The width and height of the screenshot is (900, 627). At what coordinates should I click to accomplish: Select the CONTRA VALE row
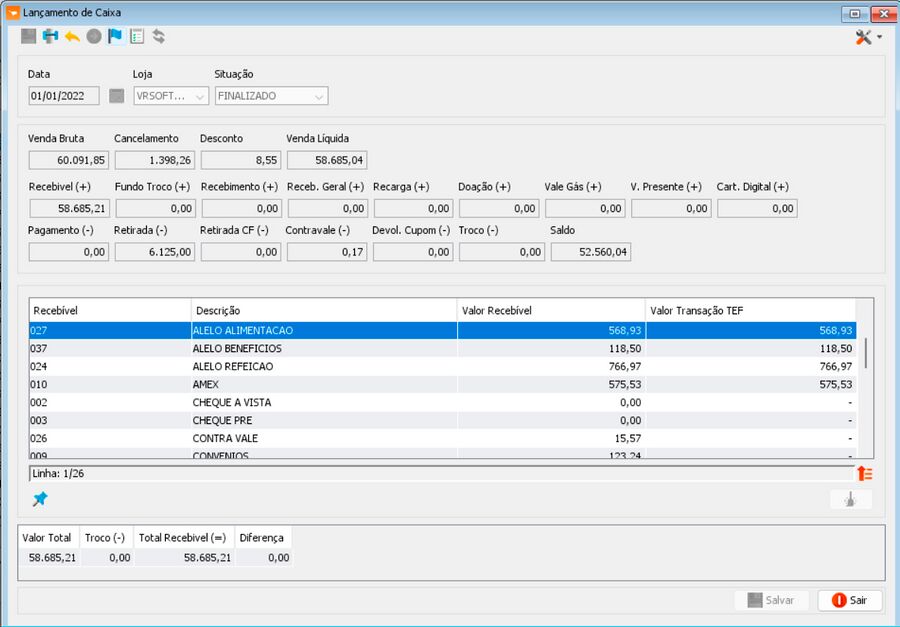[443, 438]
